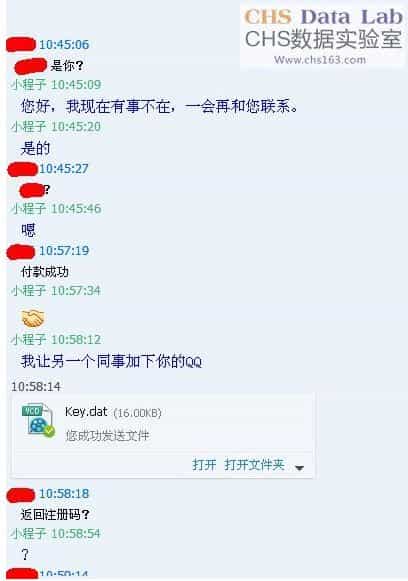Click the redacted sender name at 10:57:19
This screenshot has height=581, width=408.
pyautogui.click(x=21, y=252)
